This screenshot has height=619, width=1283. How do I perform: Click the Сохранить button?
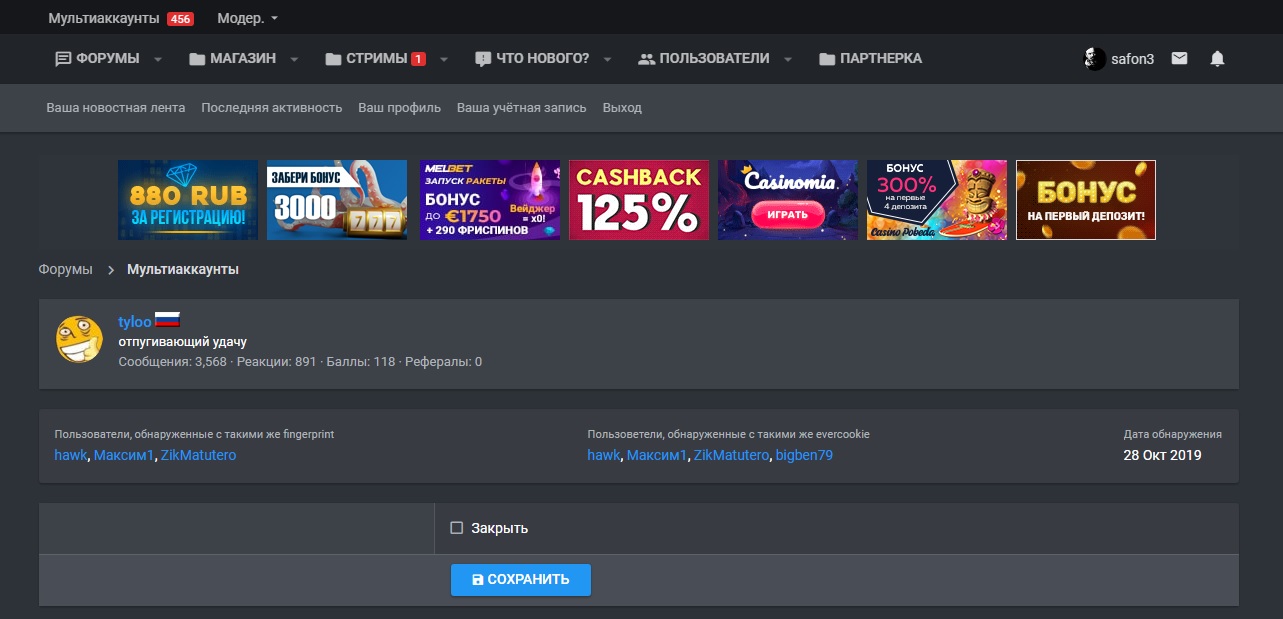pos(520,579)
